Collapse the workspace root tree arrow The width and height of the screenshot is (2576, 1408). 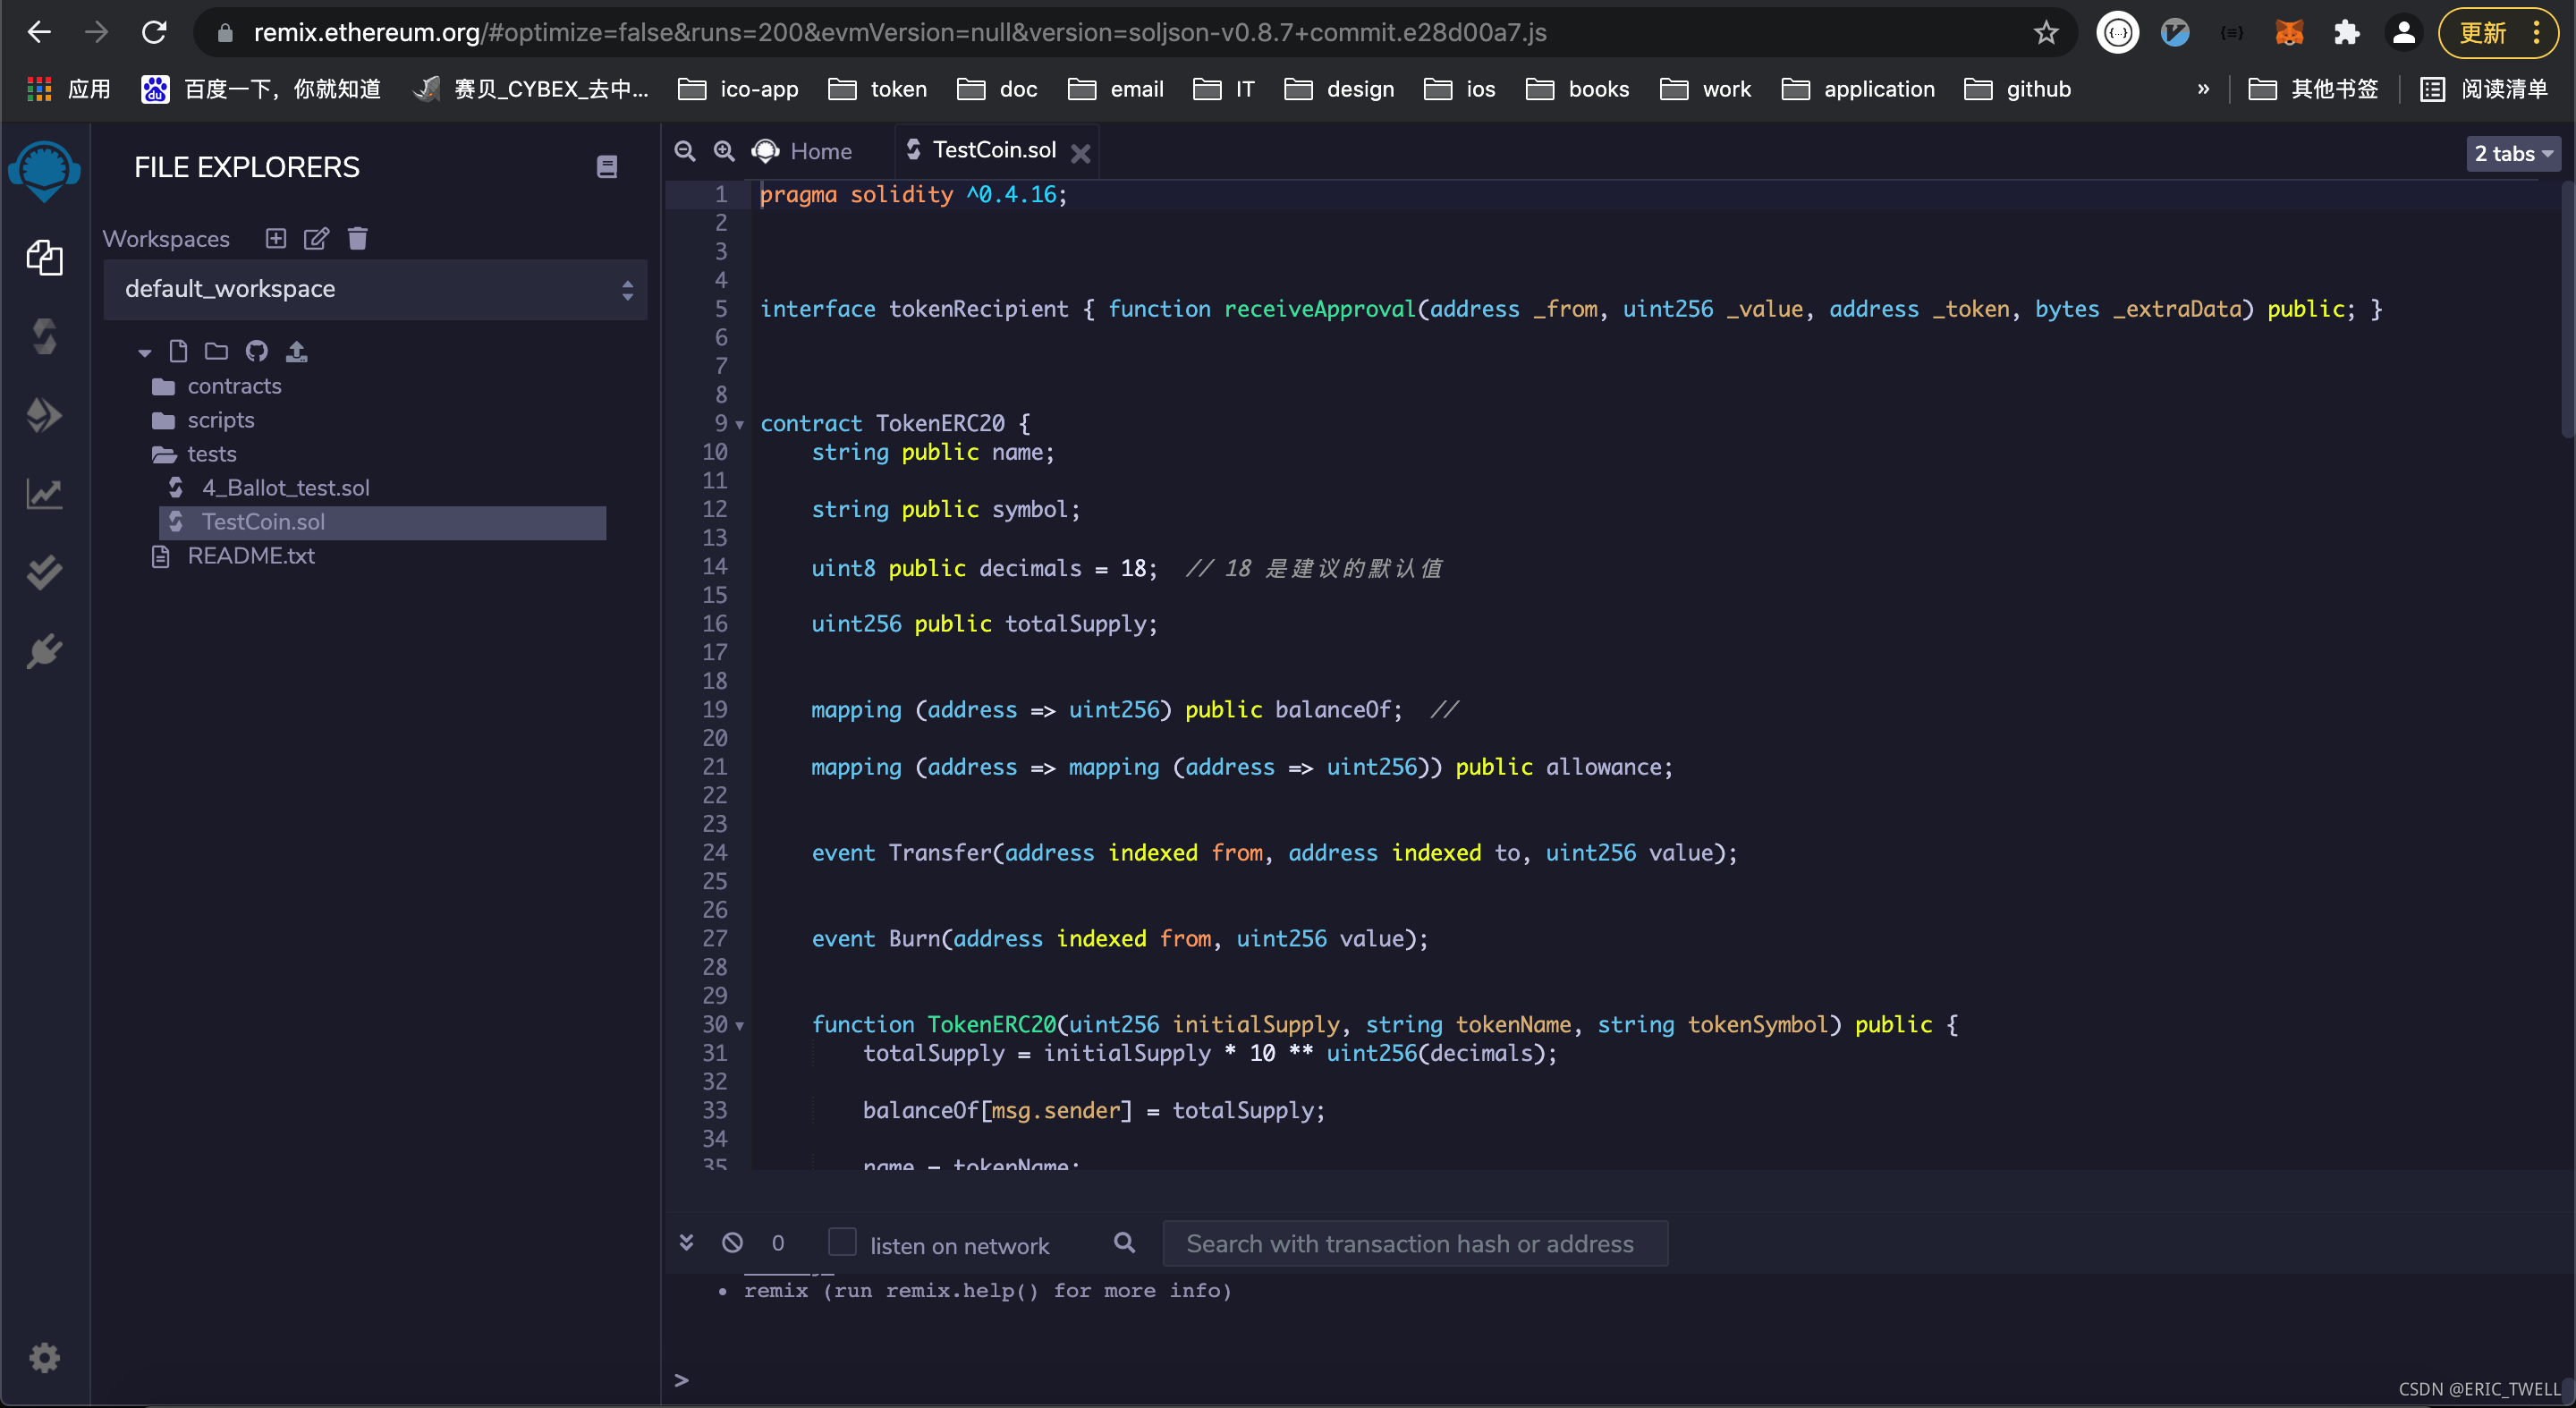click(x=144, y=352)
